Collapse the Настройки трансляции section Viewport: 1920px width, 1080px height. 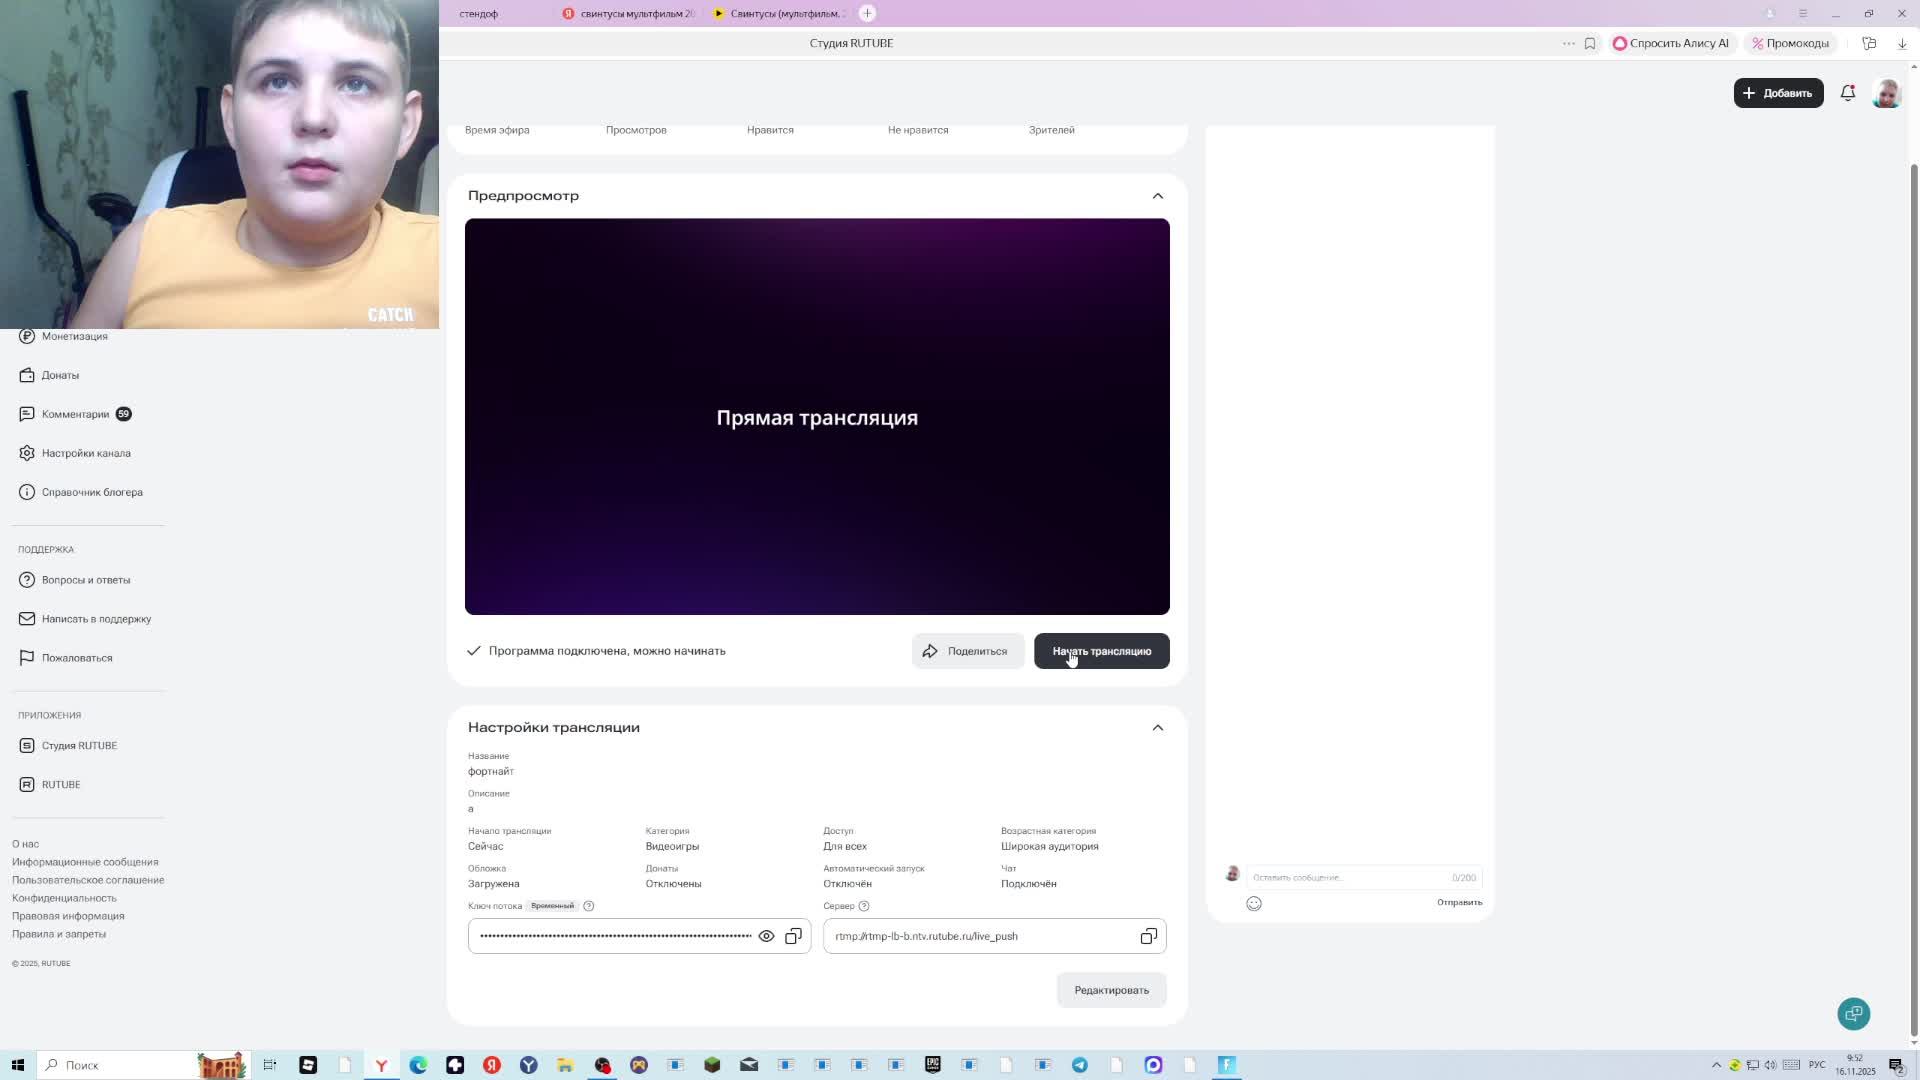[x=1157, y=728]
